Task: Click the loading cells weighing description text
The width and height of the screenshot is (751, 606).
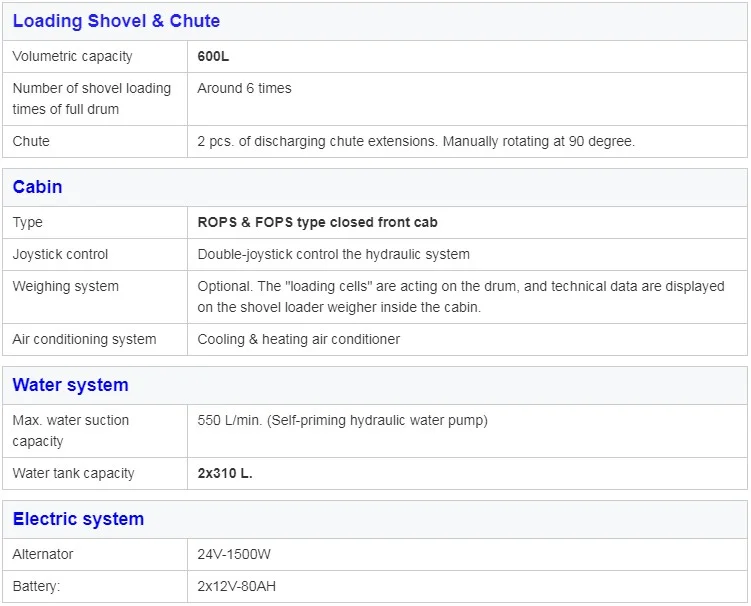Action: tap(460, 297)
